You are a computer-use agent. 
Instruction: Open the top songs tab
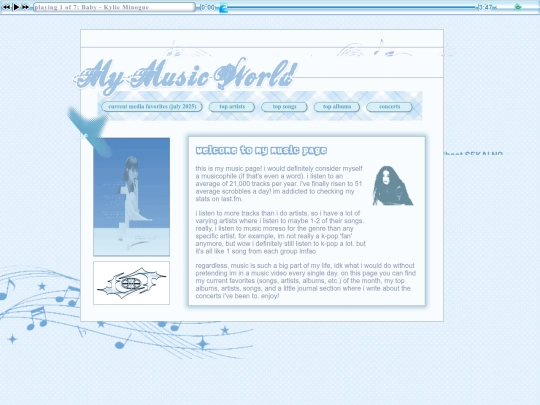click(284, 107)
